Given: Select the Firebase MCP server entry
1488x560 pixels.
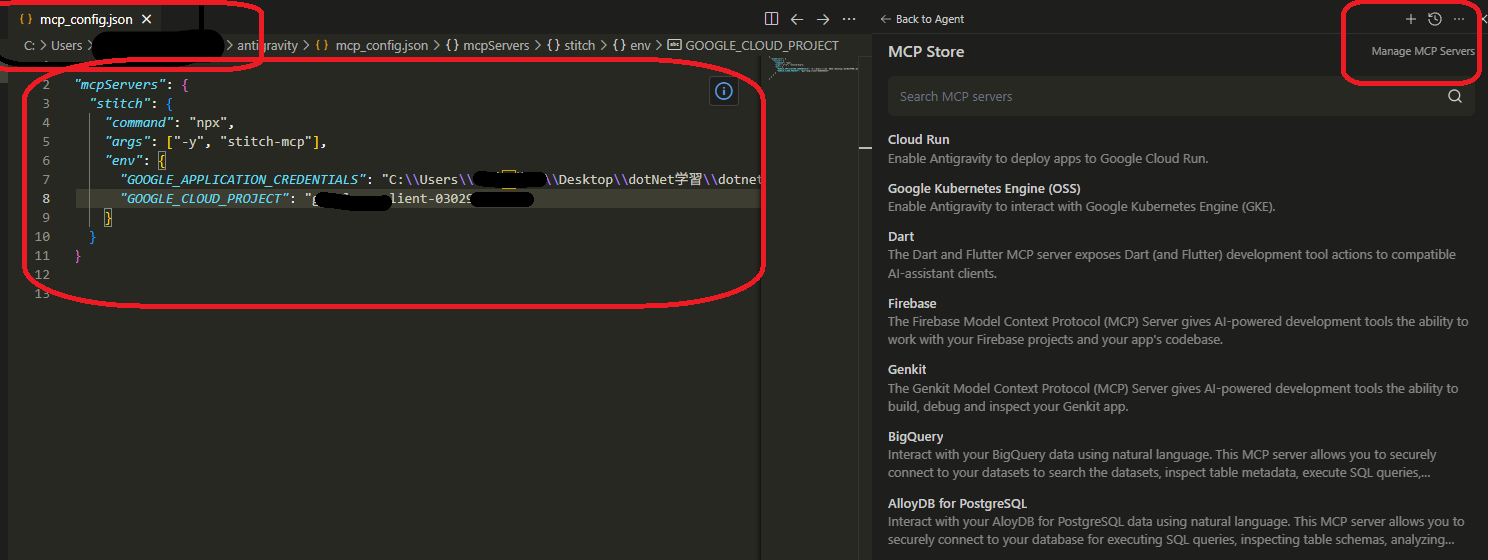Looking at the screenshot, I should [912, 303].
